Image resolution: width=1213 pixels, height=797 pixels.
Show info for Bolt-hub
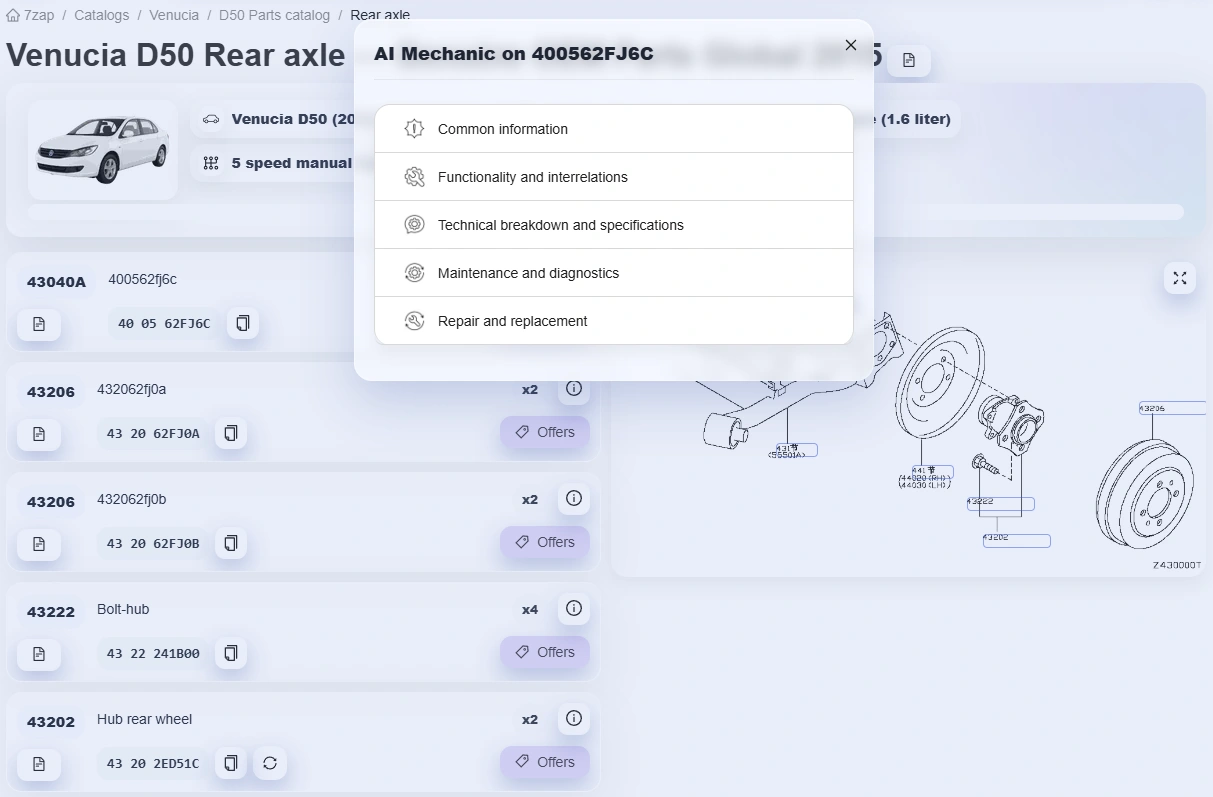point(574,608)
